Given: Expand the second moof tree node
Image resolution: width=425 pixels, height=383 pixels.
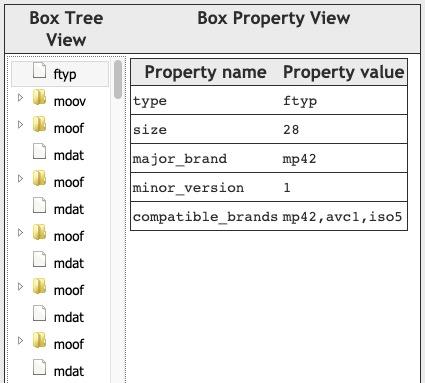Looking at the screenshot, I should click(20, 179).
